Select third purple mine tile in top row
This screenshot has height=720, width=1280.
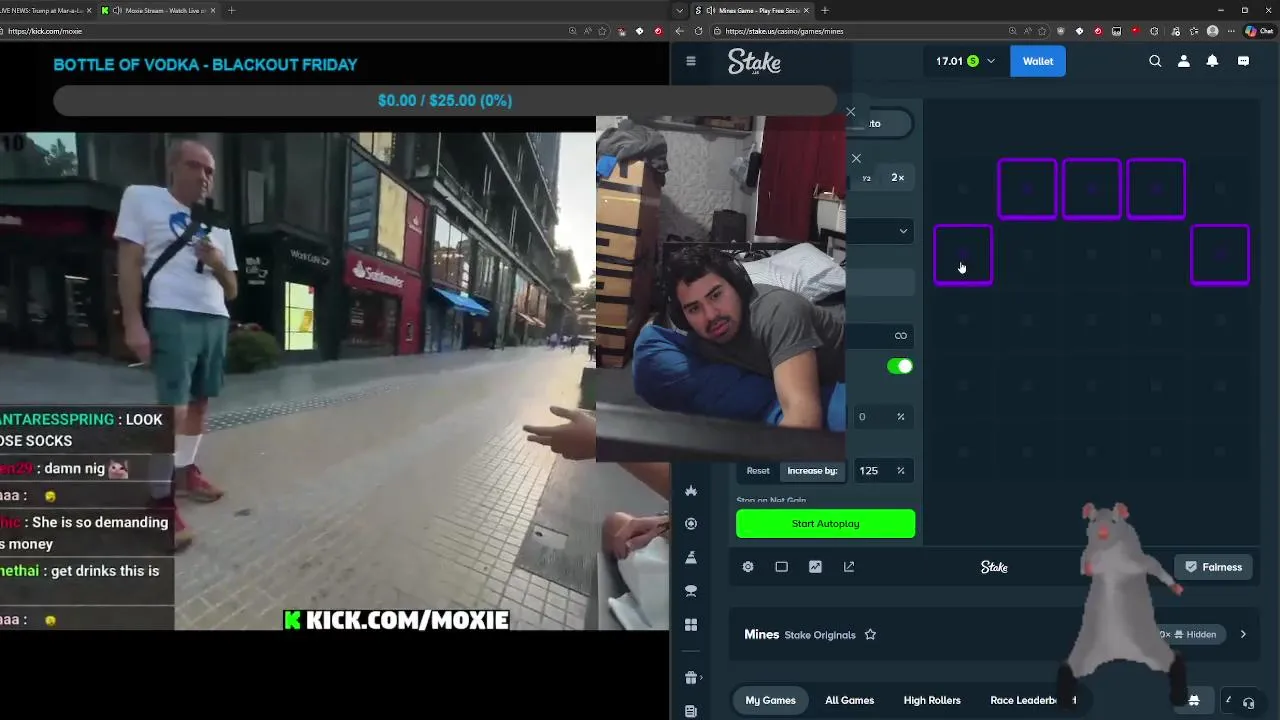(x=1156, y=189)
